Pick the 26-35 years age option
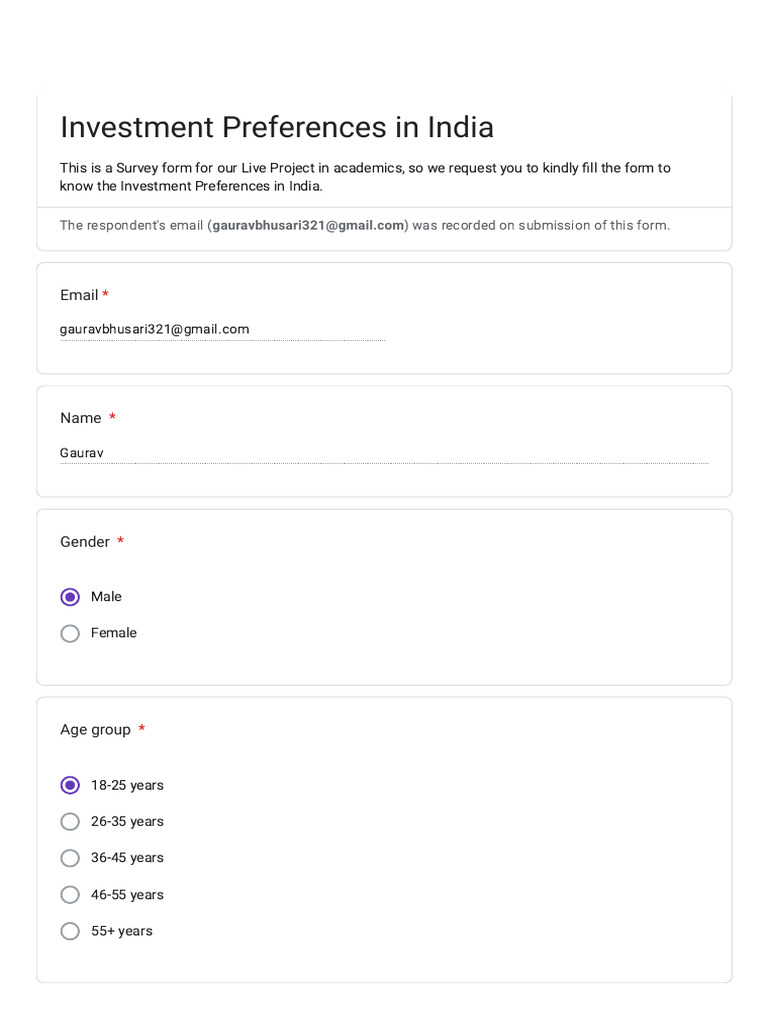The width and height of the screenshot is (768, 1024). coord(70,822)
